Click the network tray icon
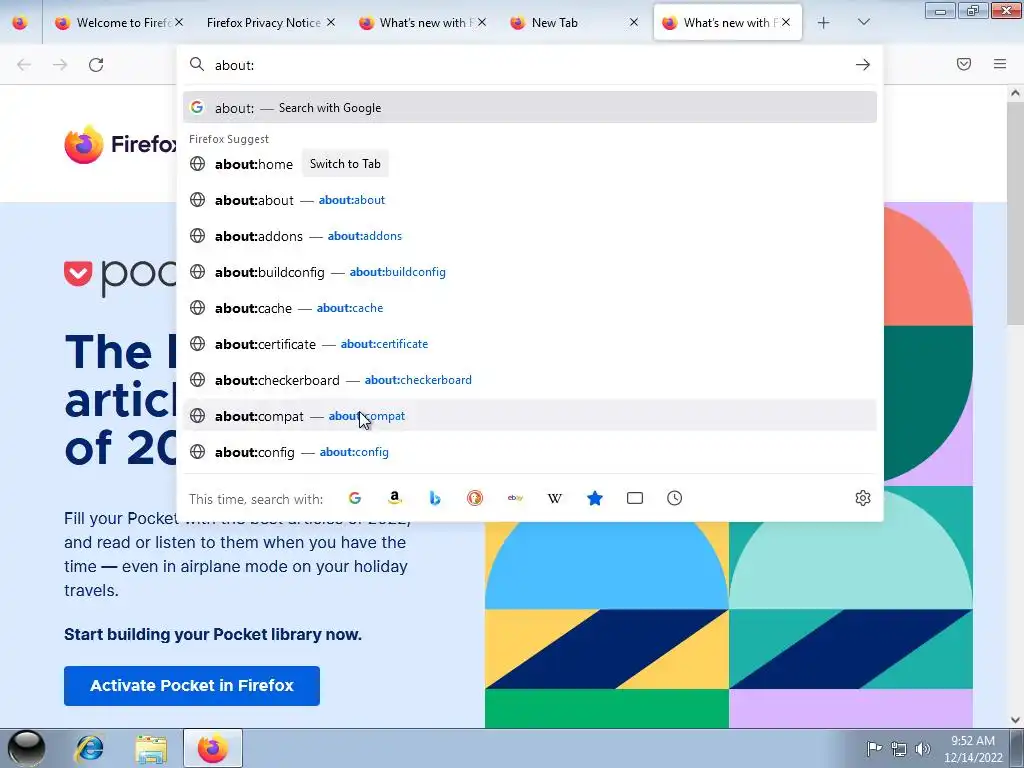 899,749
